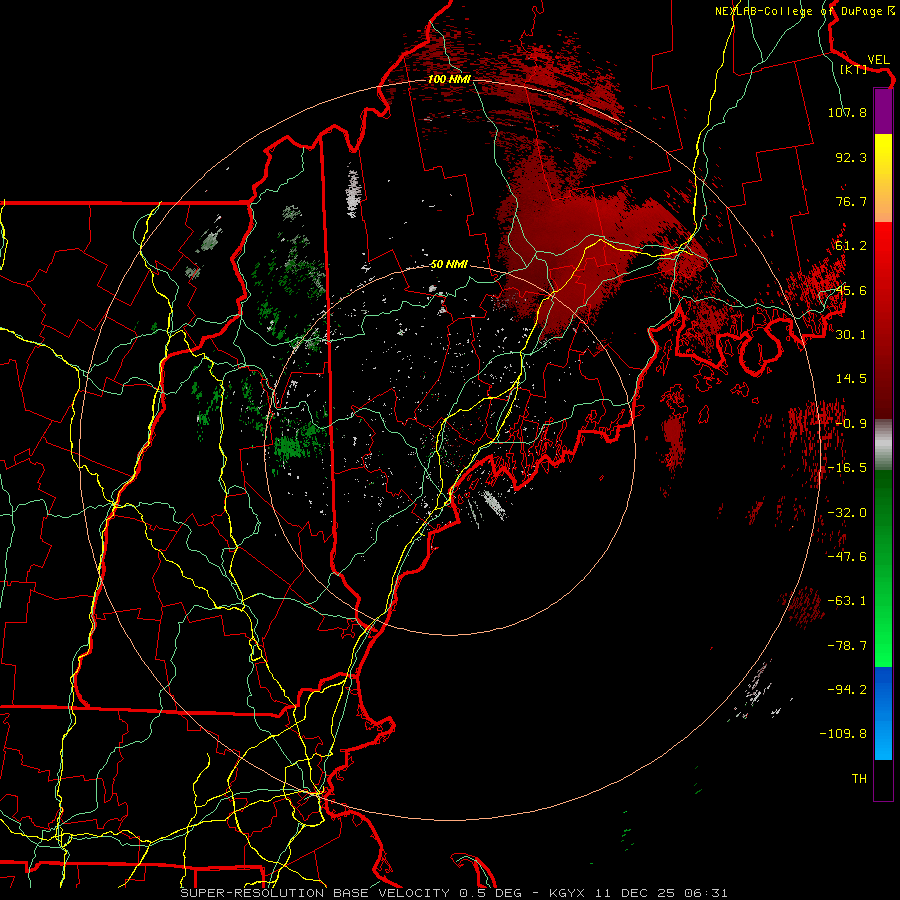Click the 11 DEC 25 06:31 timestamp
900x900 pixels.
(x=661, y=893)
